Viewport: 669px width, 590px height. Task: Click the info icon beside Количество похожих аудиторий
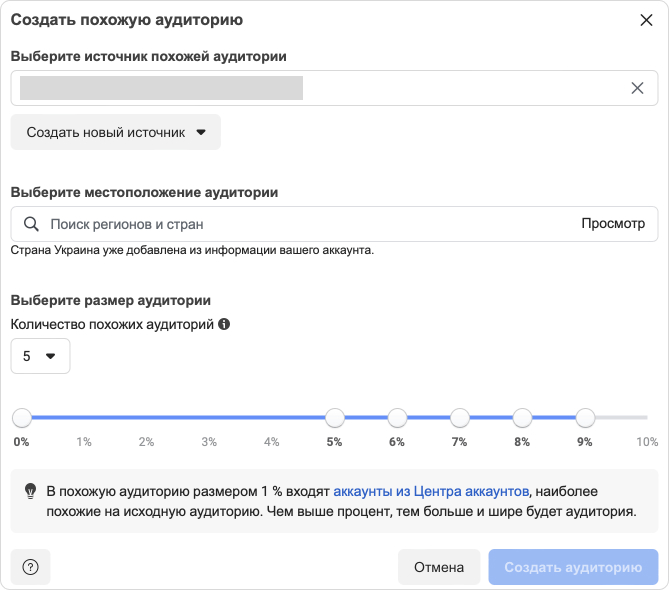coord(224,324)
